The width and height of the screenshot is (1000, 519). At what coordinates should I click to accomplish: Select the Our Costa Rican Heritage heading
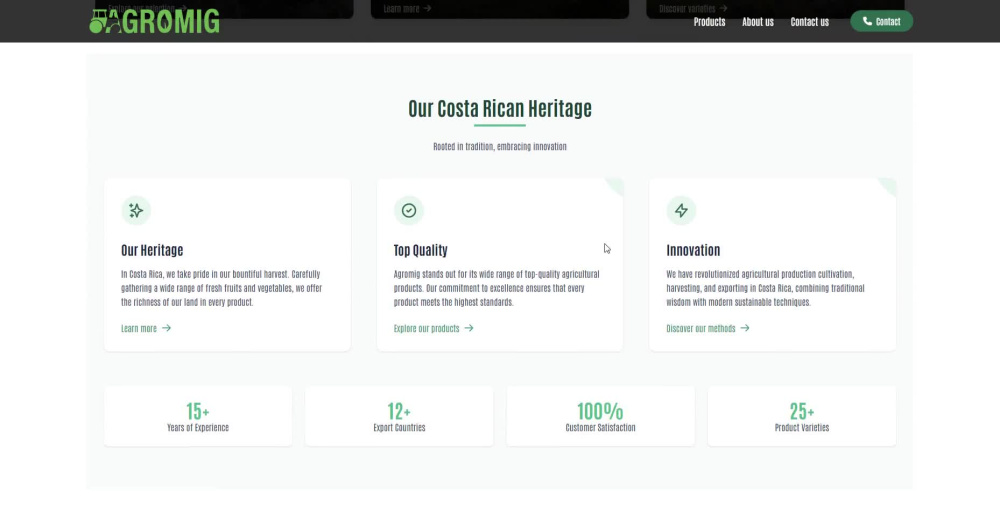coord(500,108)
